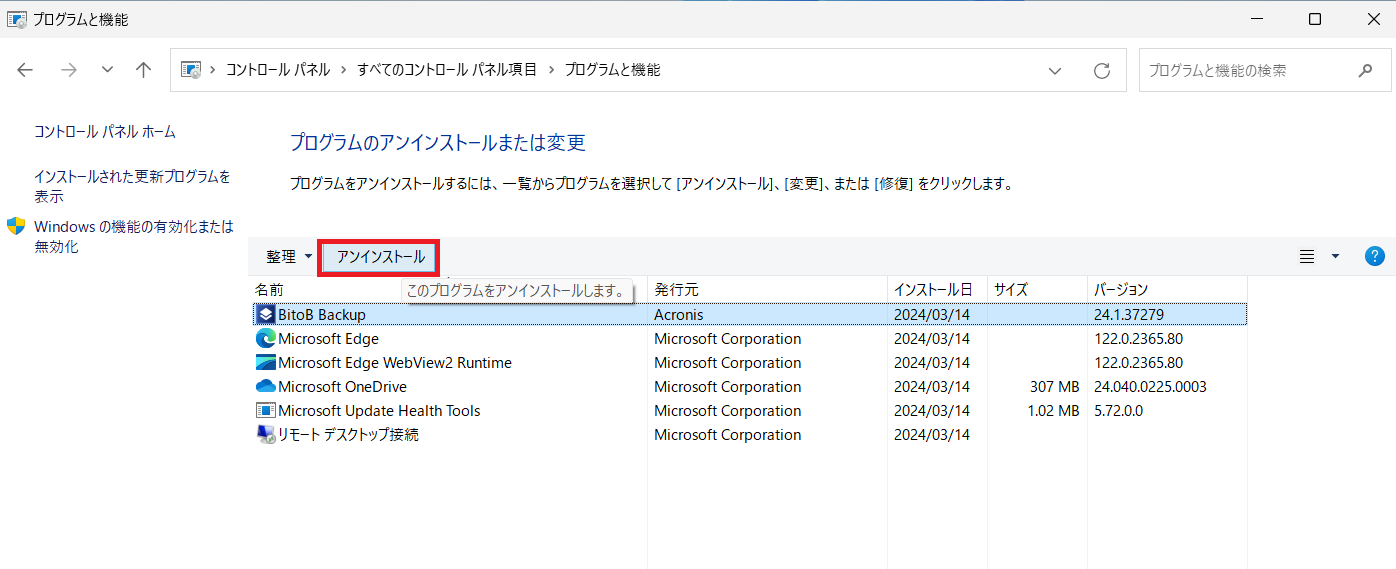Open recent locations dropdown arrow

click(107, 70)
